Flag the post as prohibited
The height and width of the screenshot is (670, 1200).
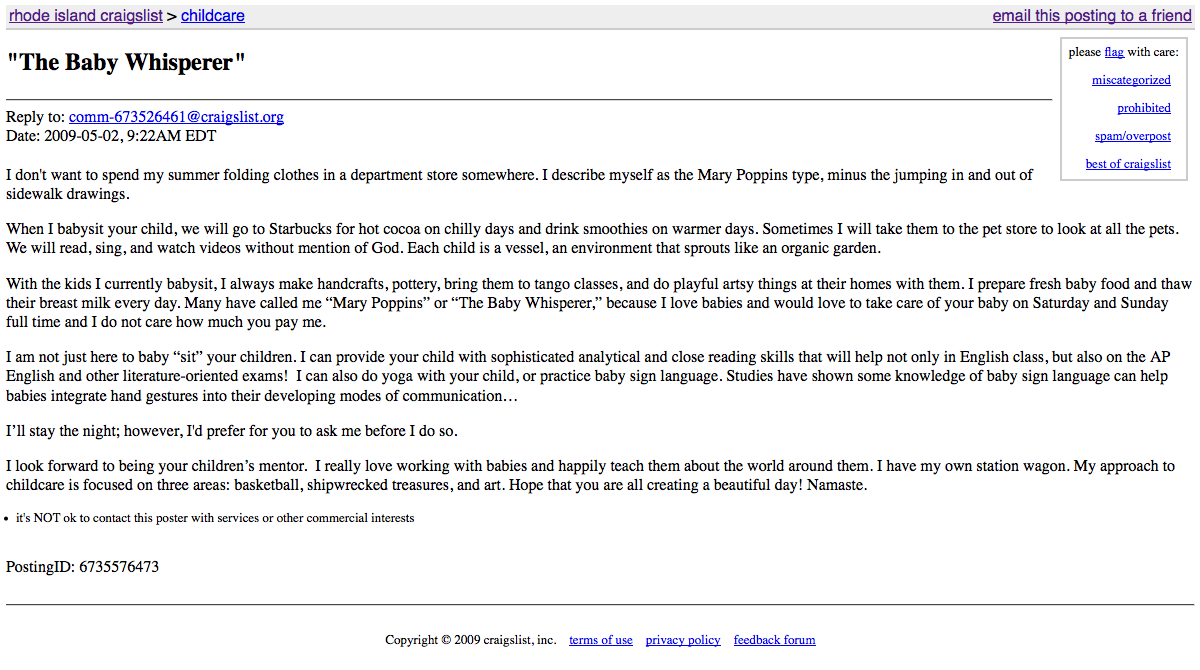[x=1144, y=108]
